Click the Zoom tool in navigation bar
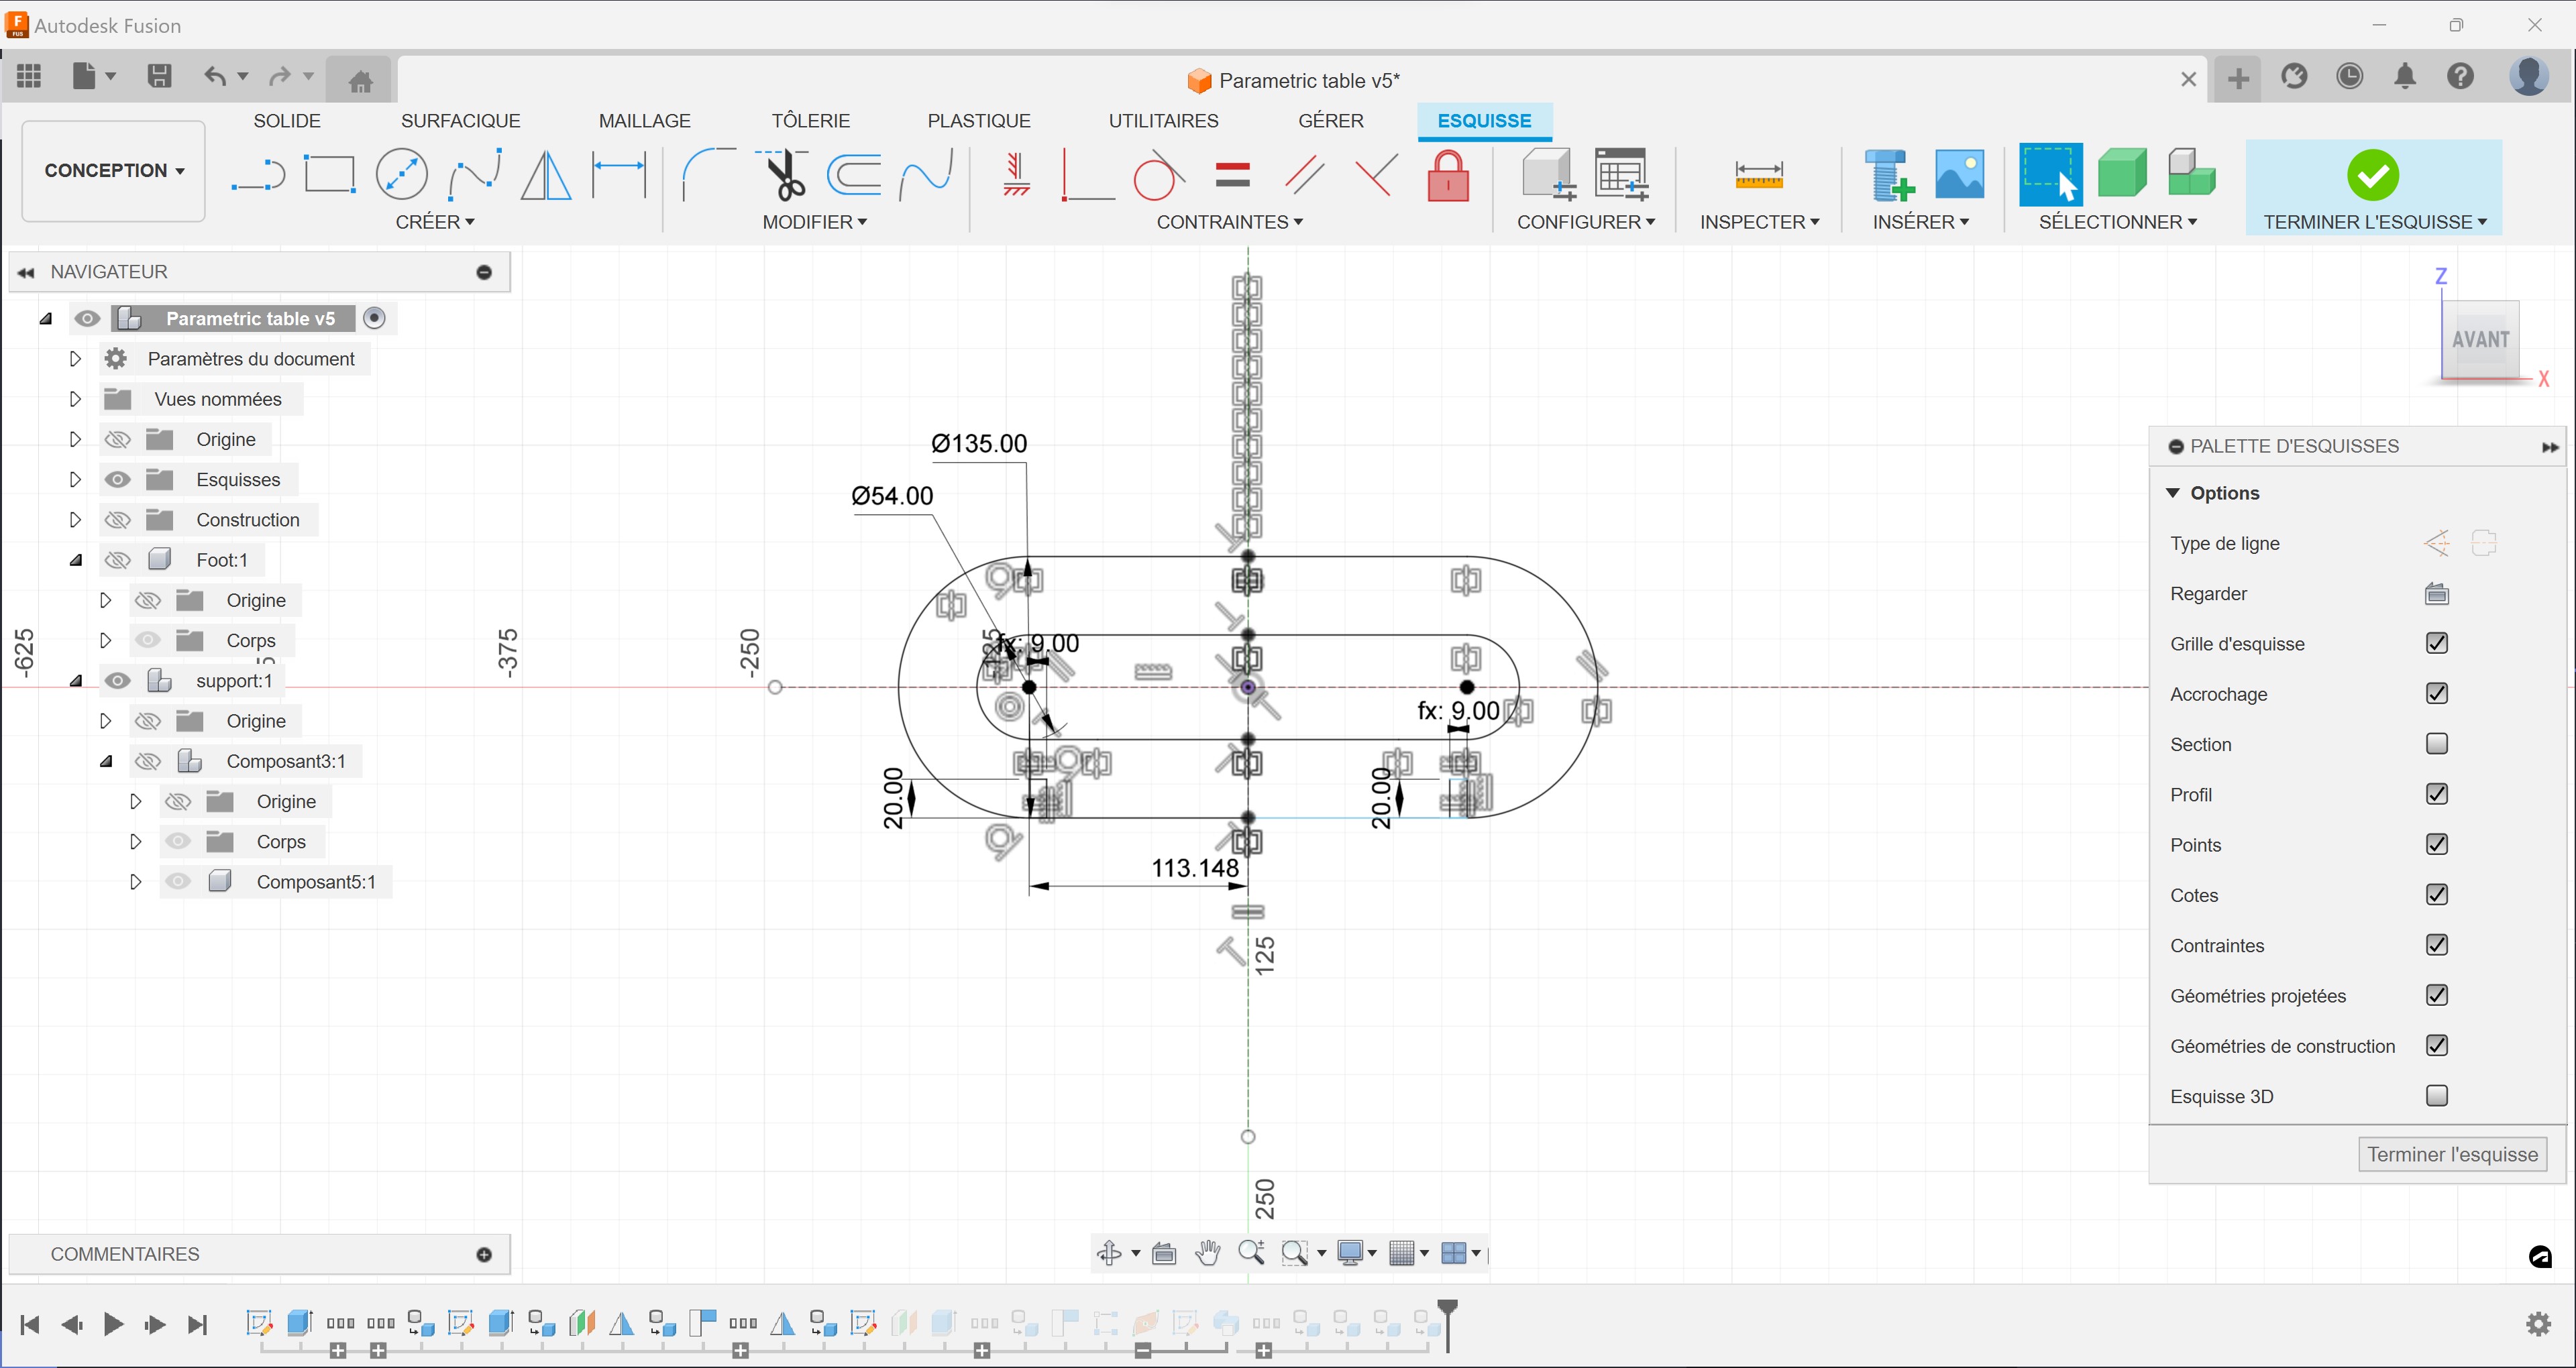2576x1368 pixels. [x=1251, y=1253]
